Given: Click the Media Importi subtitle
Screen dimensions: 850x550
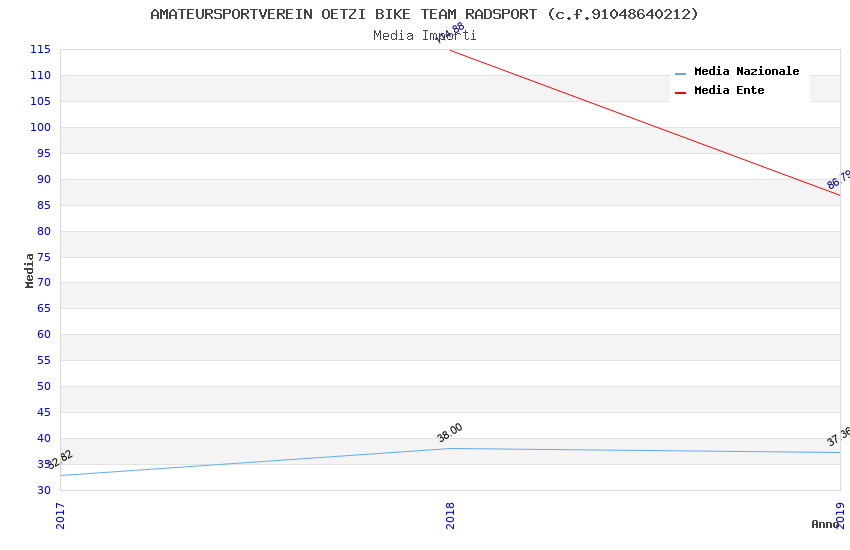Looking at the screenshot, I should (x=424, y=36).
